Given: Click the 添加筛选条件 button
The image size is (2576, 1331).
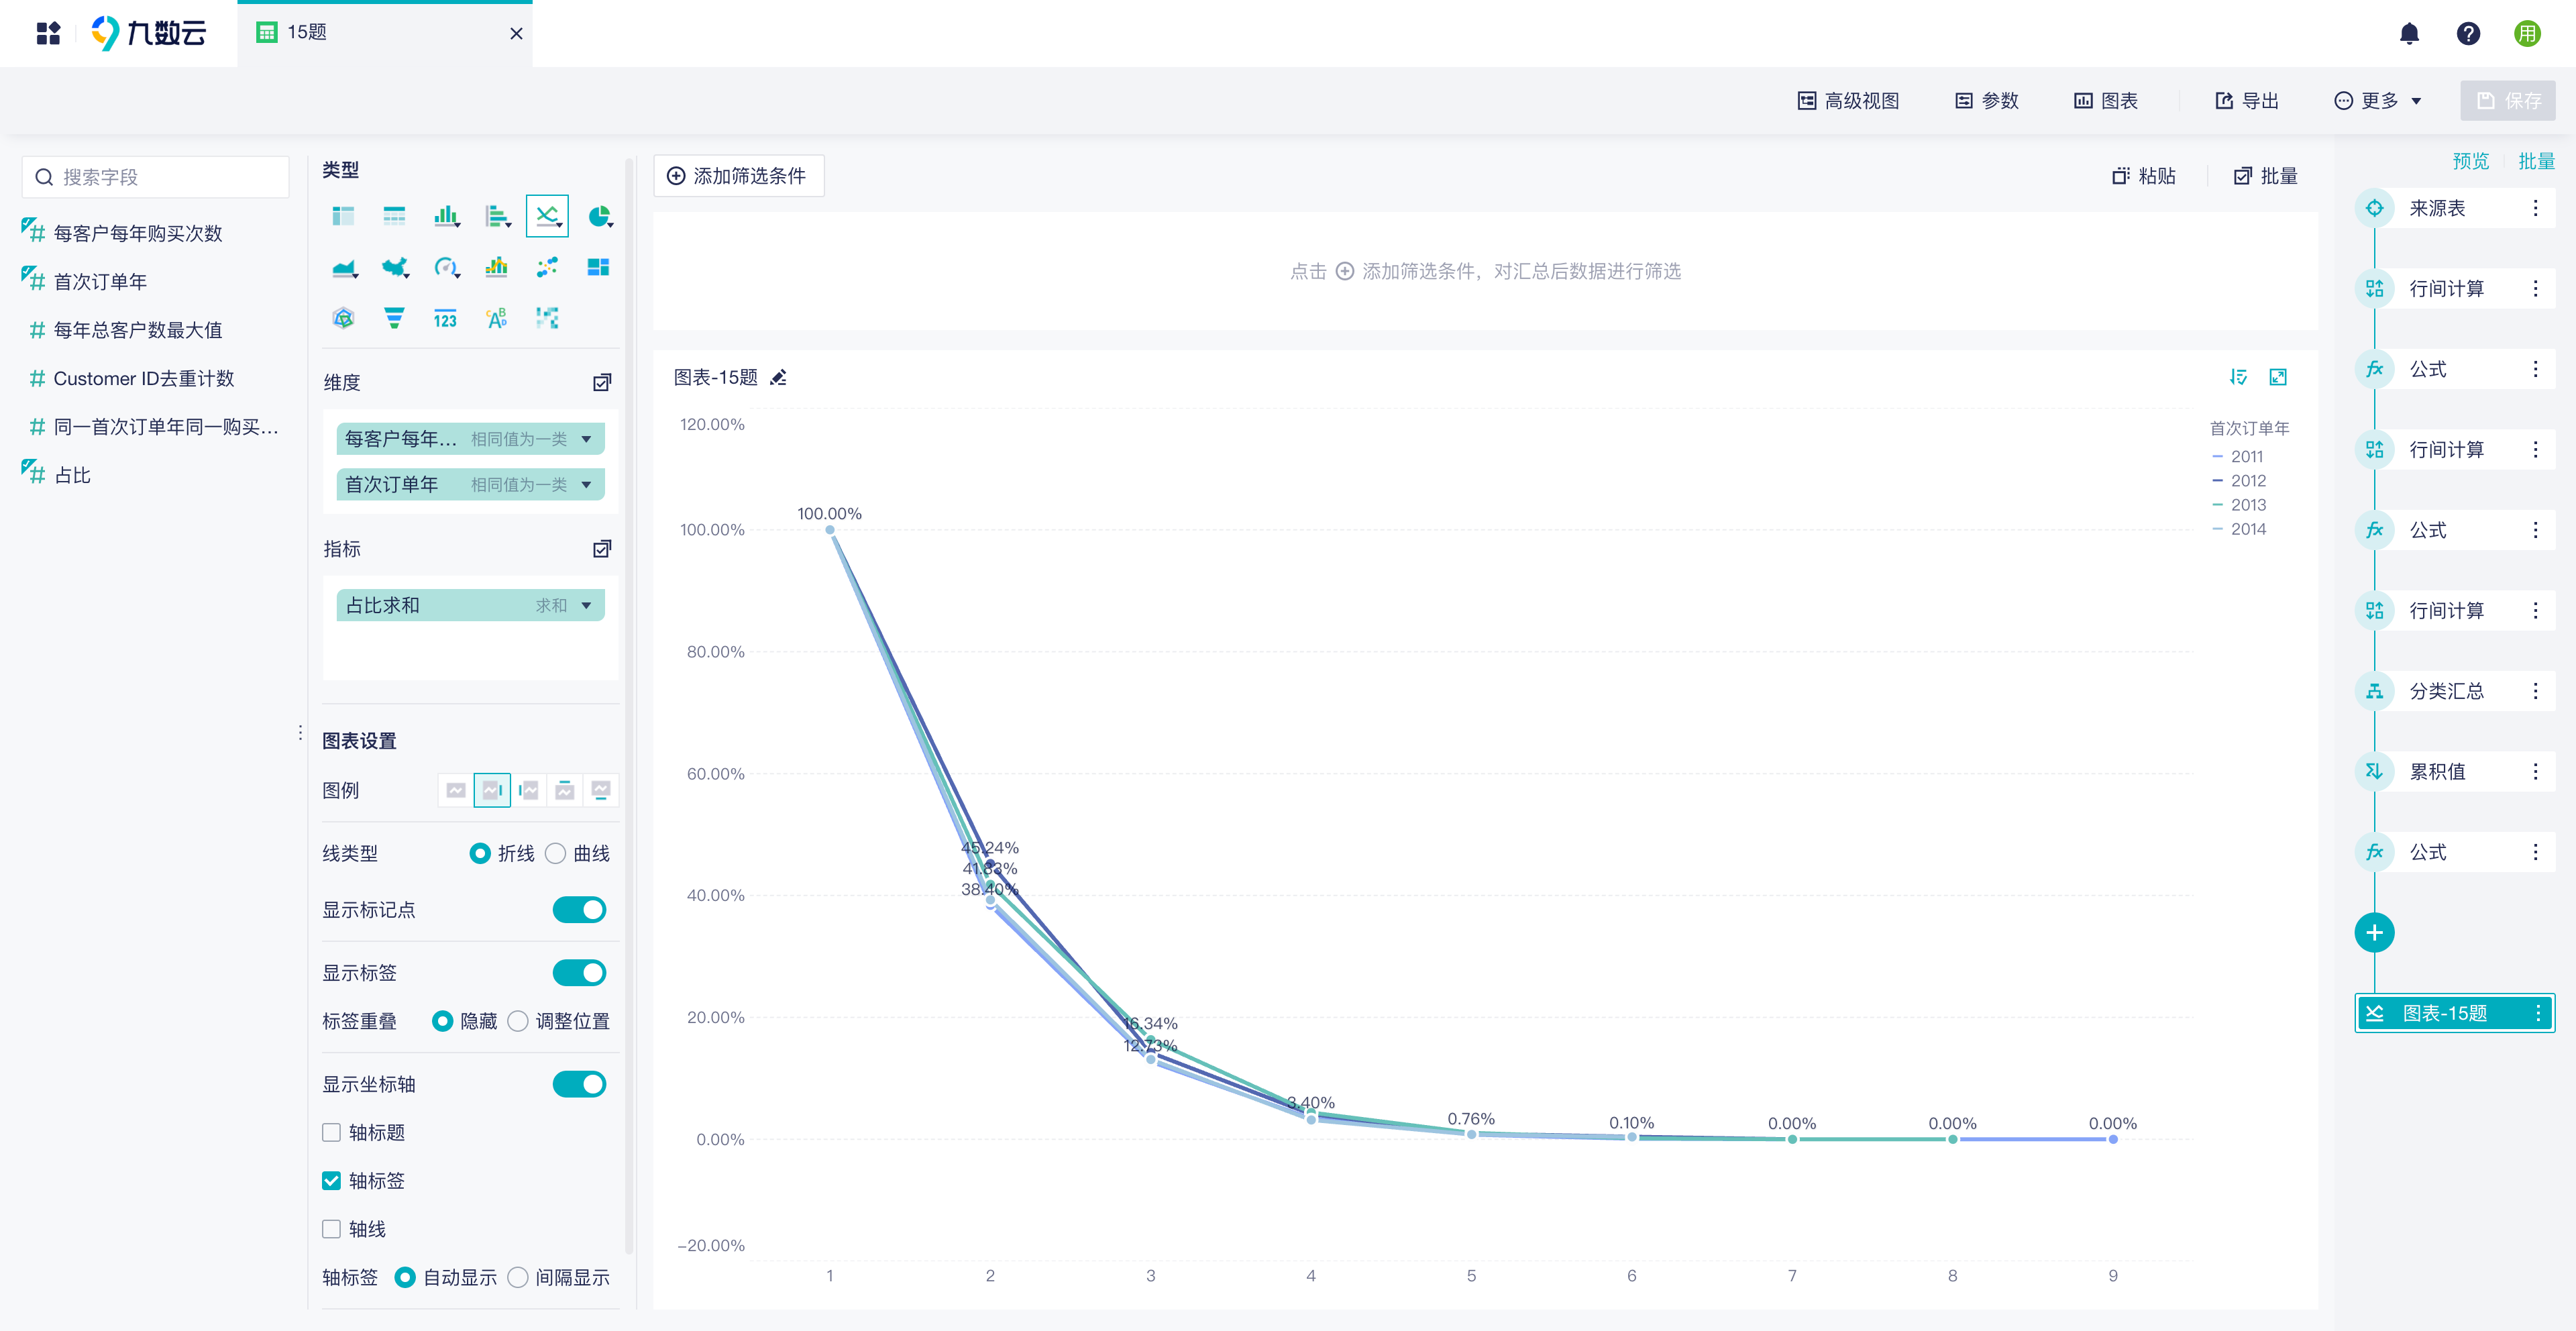Looking at the screenshot, I should (x=738, y=176).
